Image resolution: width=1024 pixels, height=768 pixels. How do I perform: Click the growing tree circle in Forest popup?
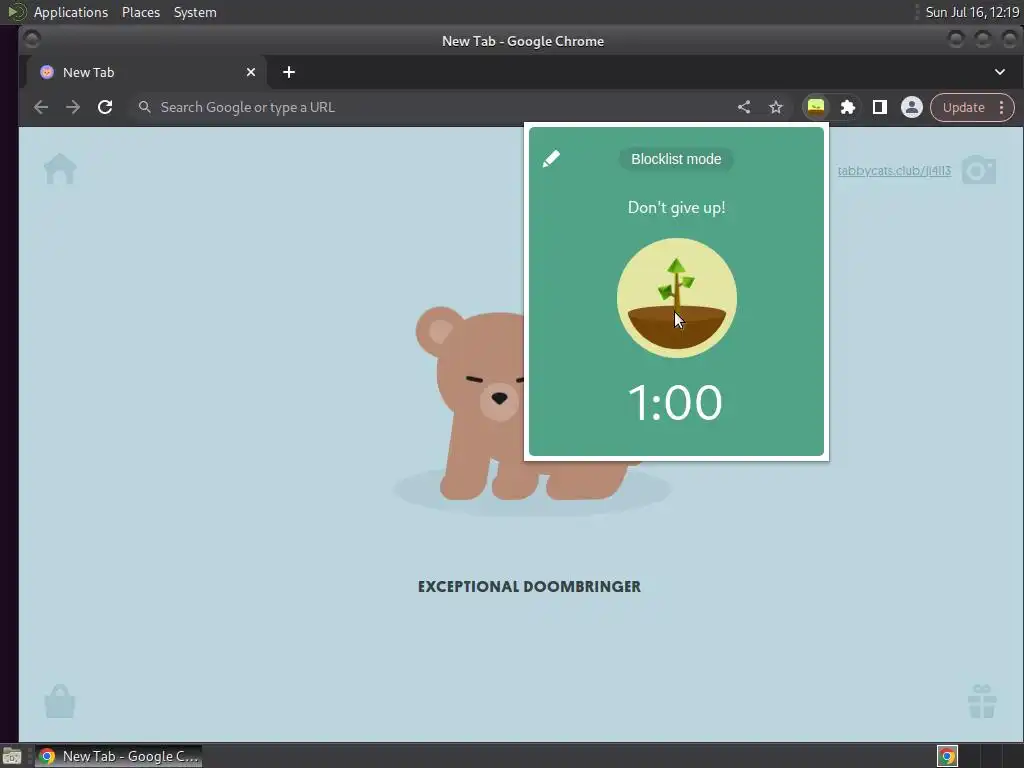[x=677, y=298]
